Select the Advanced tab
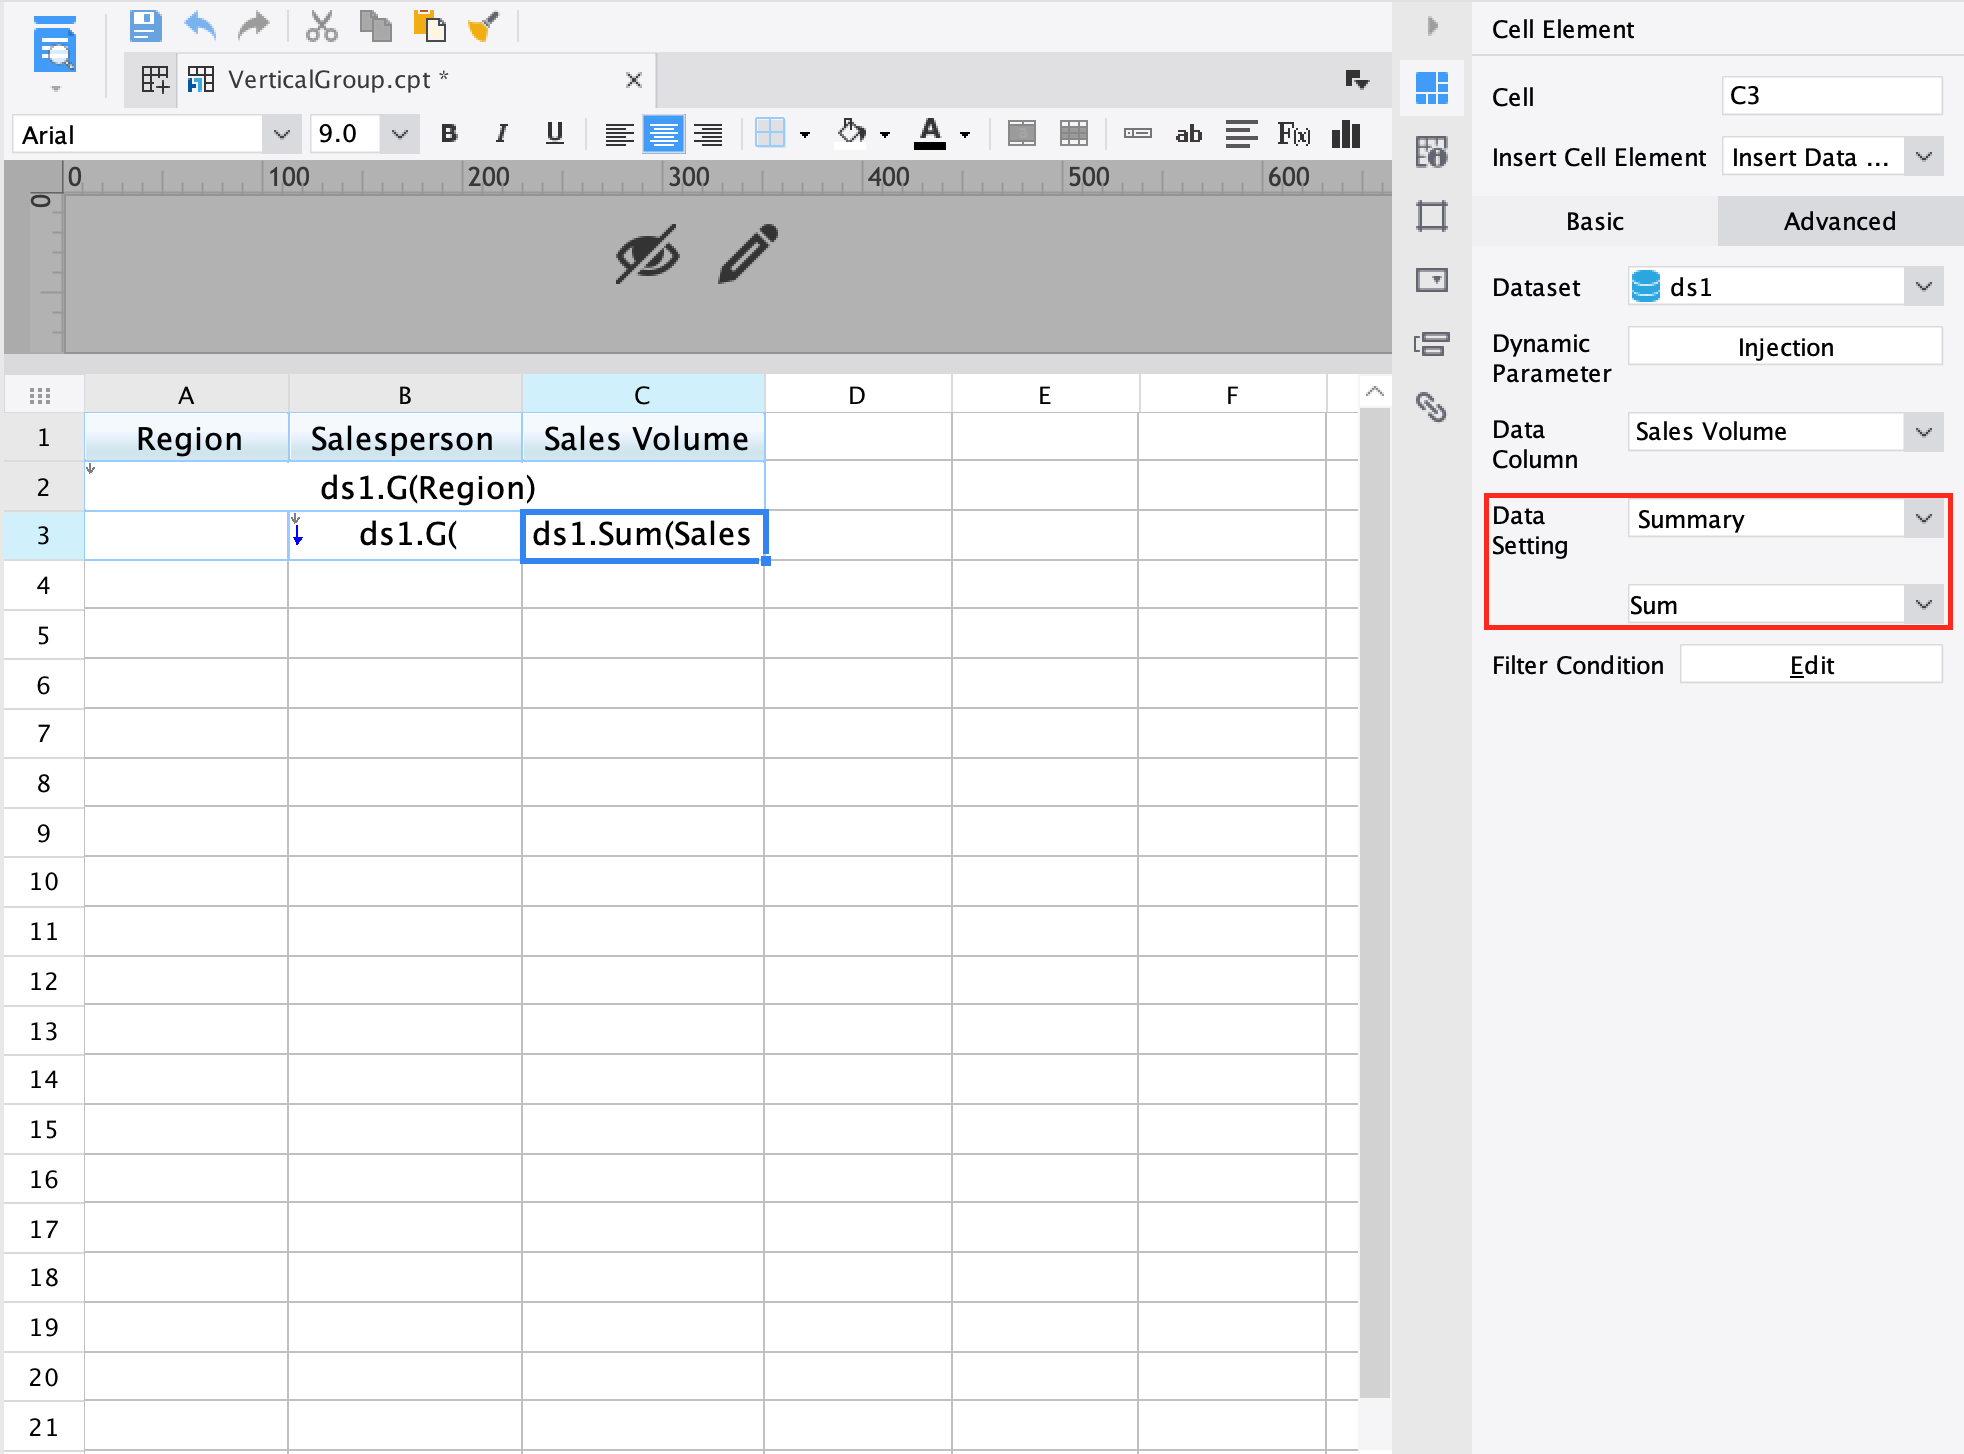Image resolution: width=1964 pixels, height=1454 pixels. coord(1838,221)
